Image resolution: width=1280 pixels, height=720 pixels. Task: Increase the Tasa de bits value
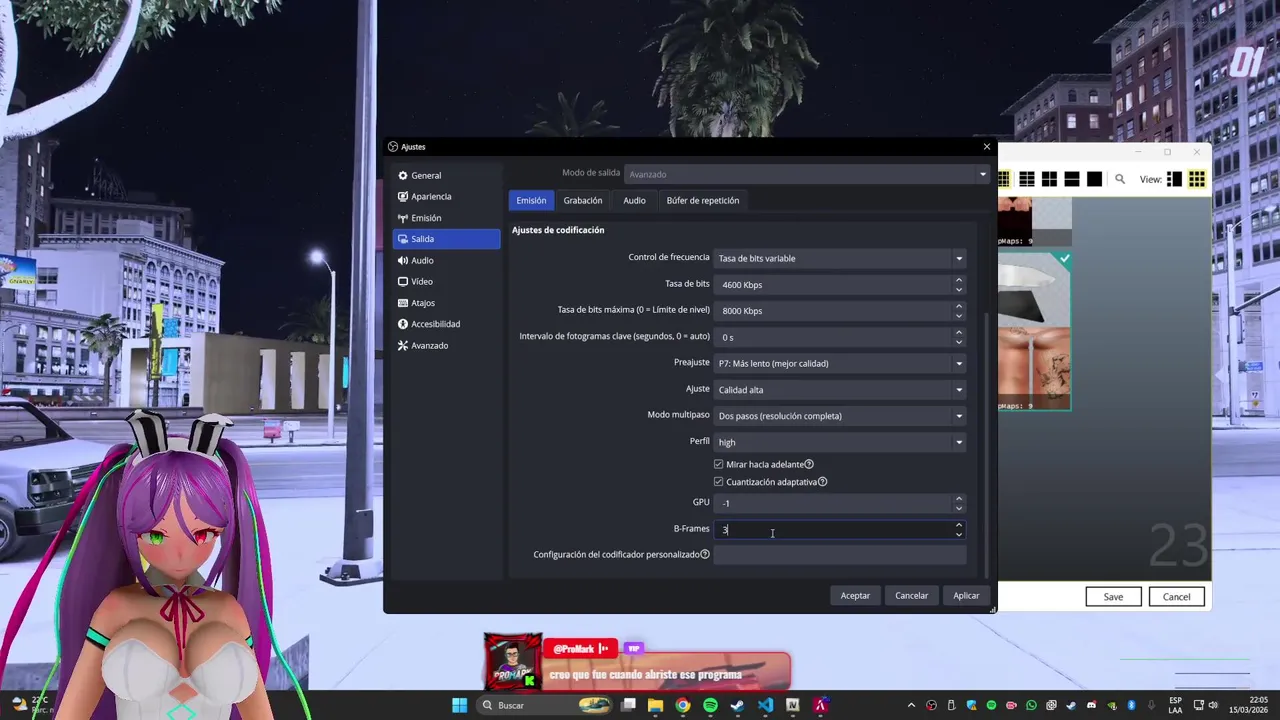(958, 280)
